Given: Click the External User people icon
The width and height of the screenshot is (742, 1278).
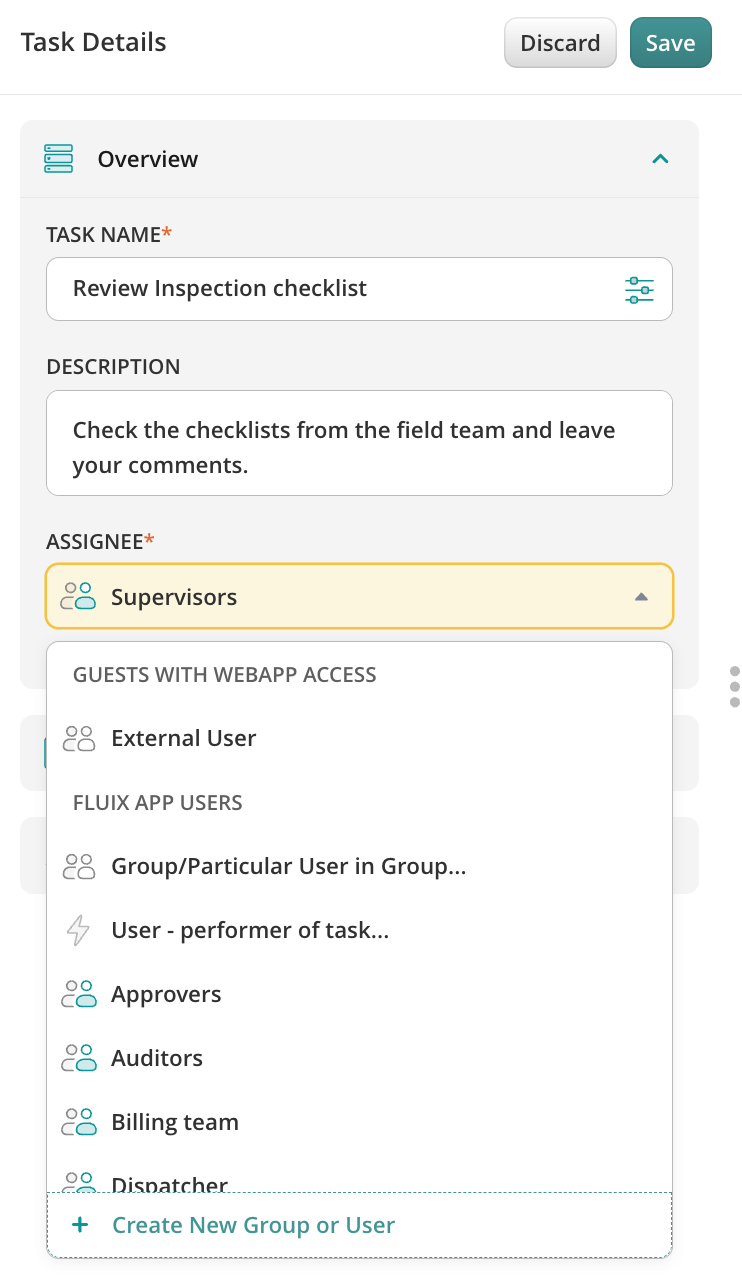Looking at the screenshot, I should tap(78, 739).
